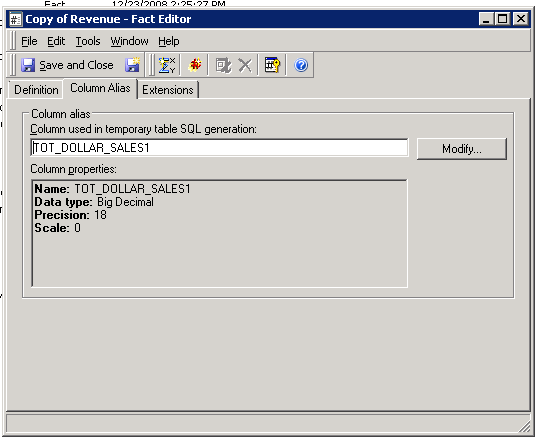This screenshot has width=541, height=443.
Task: Click the red starburst new expression icon
Action: pos(195,65)
